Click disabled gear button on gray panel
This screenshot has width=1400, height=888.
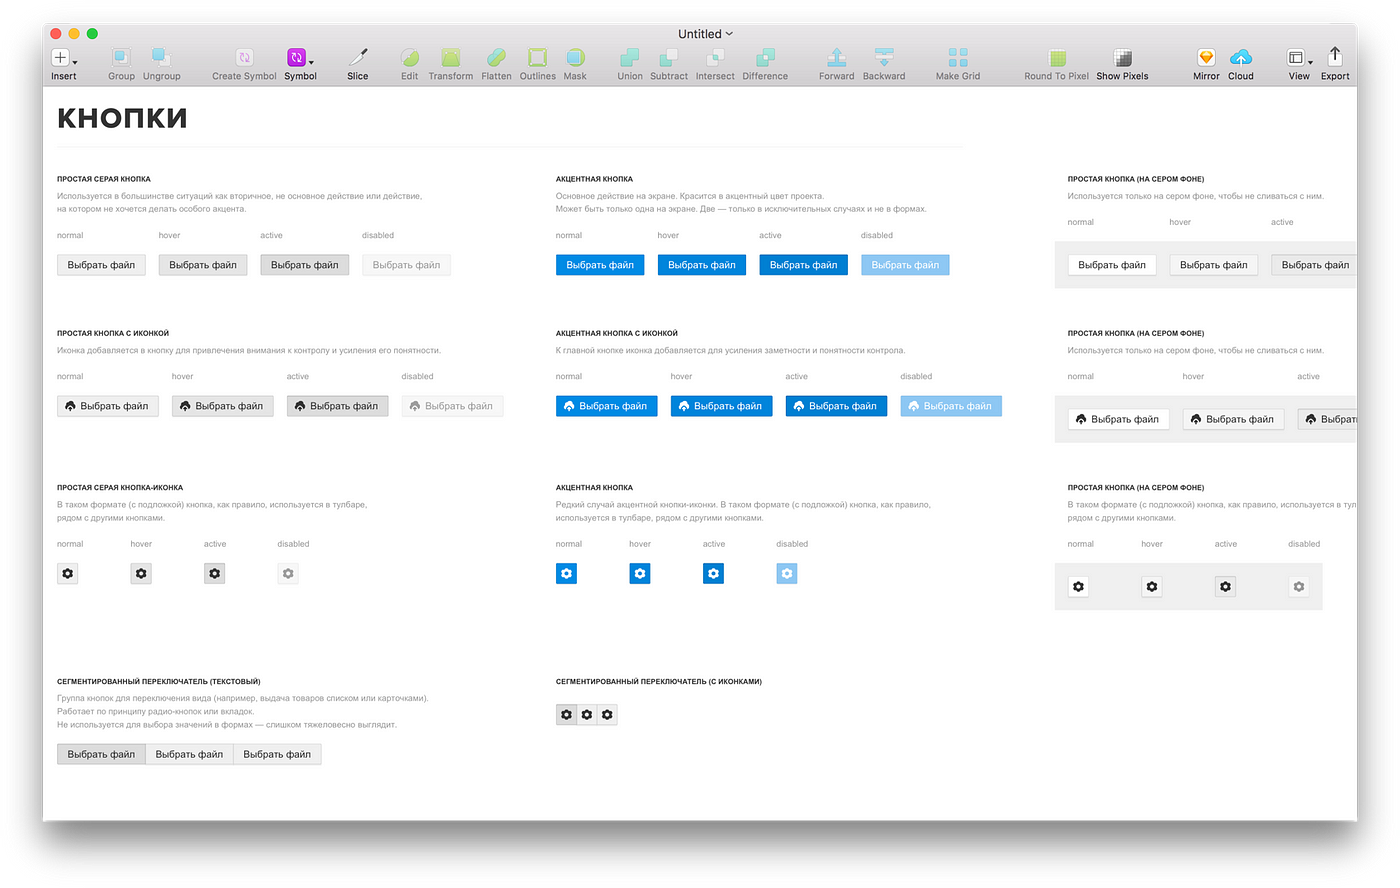[x=1299, y=587]
